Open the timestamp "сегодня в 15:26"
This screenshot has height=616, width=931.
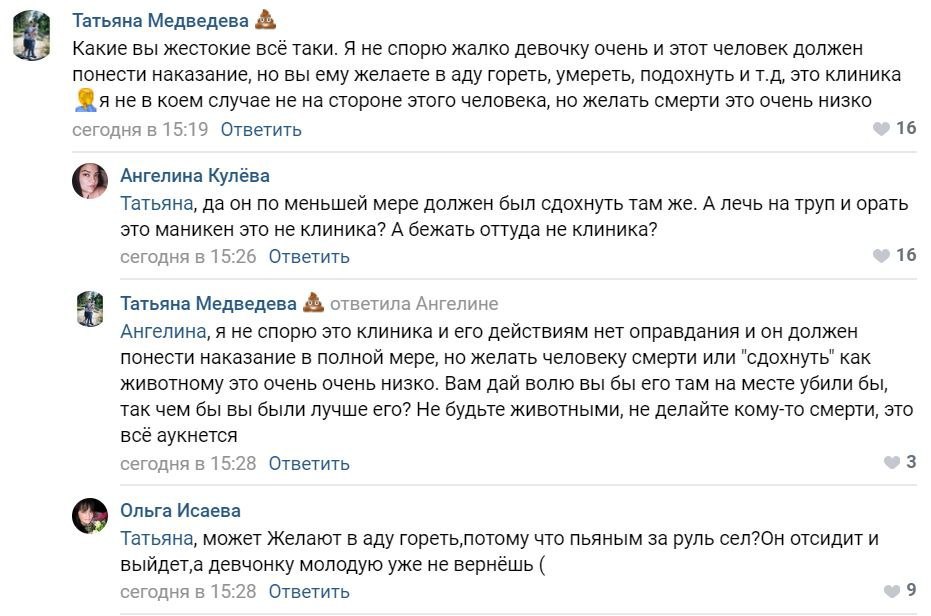click(188, 256)
